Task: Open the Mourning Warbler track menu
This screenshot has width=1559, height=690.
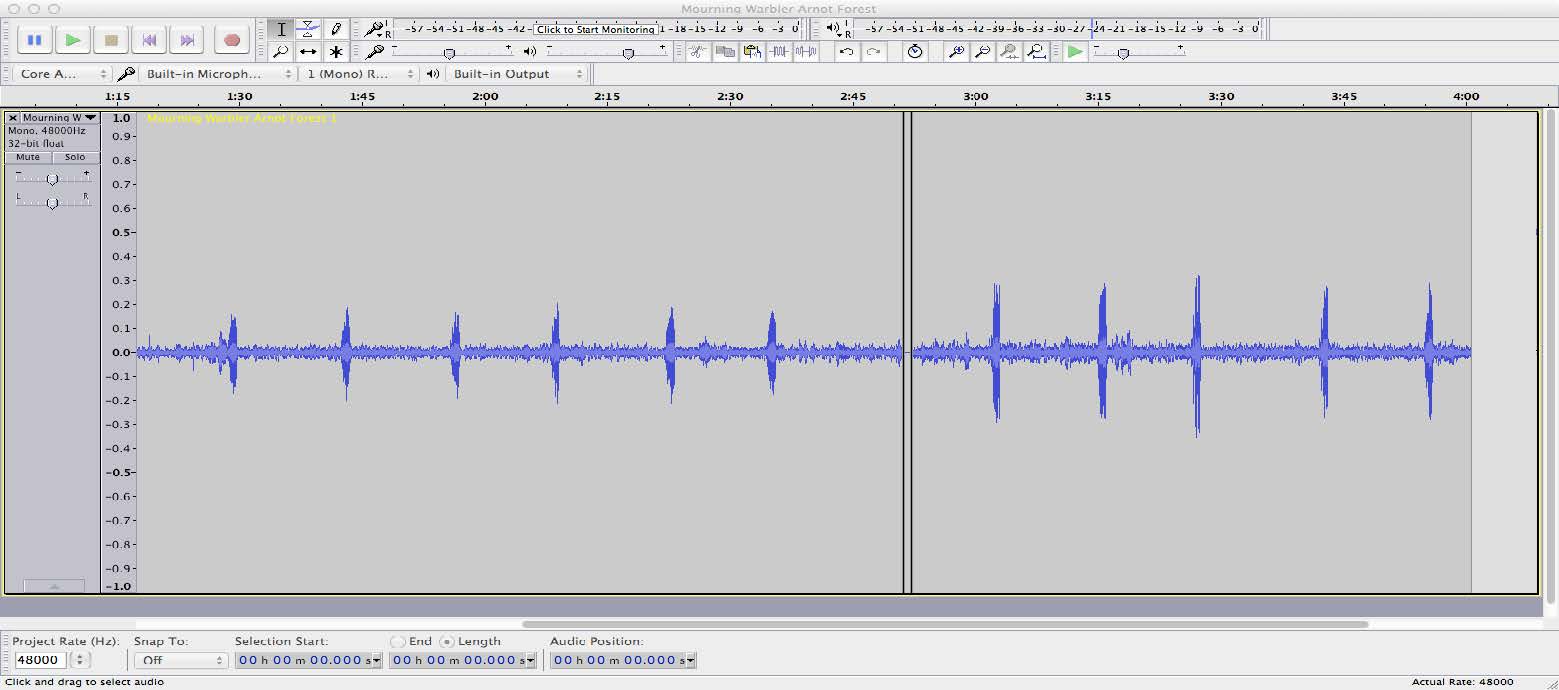Action: point(90,117)
